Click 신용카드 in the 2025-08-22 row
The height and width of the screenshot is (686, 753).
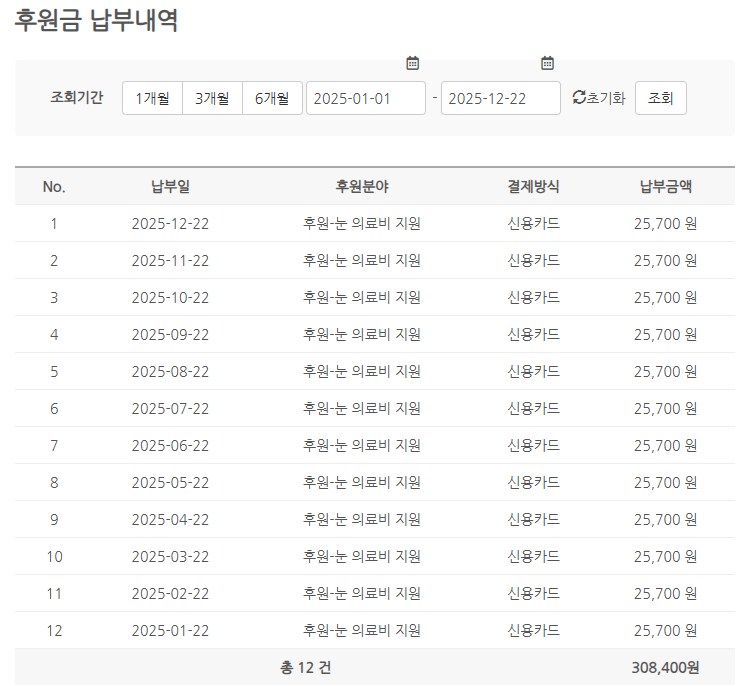(x=534, y=372)
